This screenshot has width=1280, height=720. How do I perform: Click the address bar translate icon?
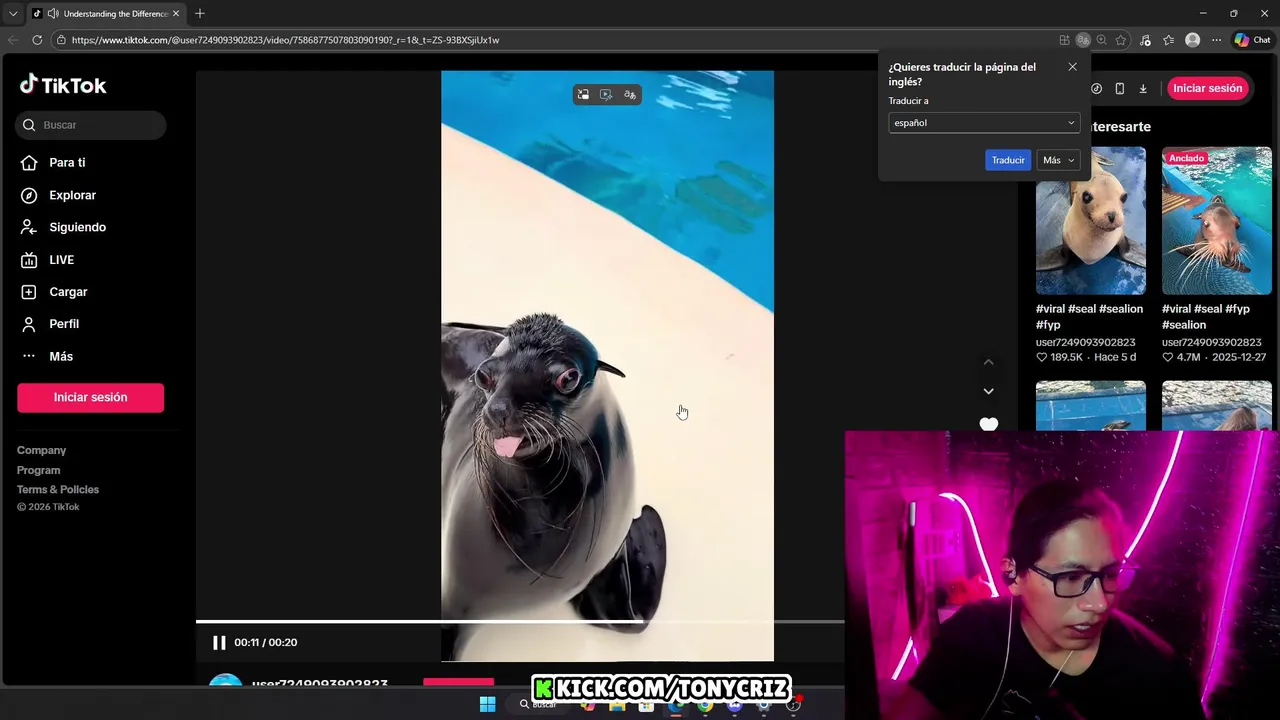click(x=1083, y=40)
